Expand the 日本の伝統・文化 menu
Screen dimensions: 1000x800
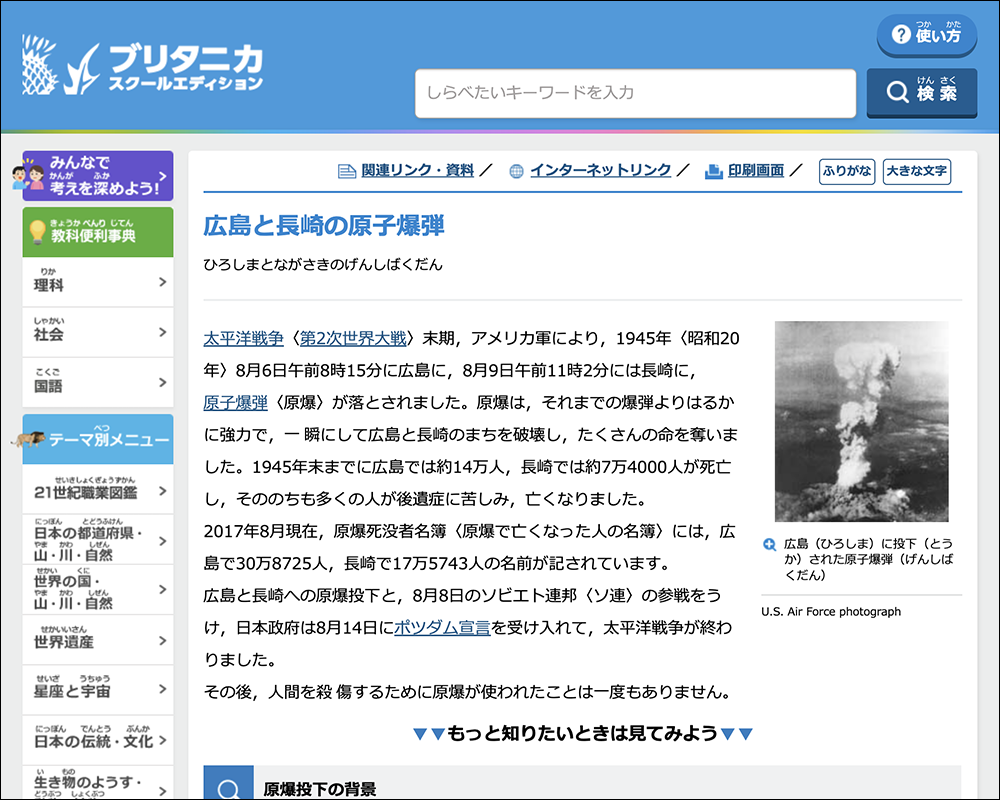tap(98, 740)
